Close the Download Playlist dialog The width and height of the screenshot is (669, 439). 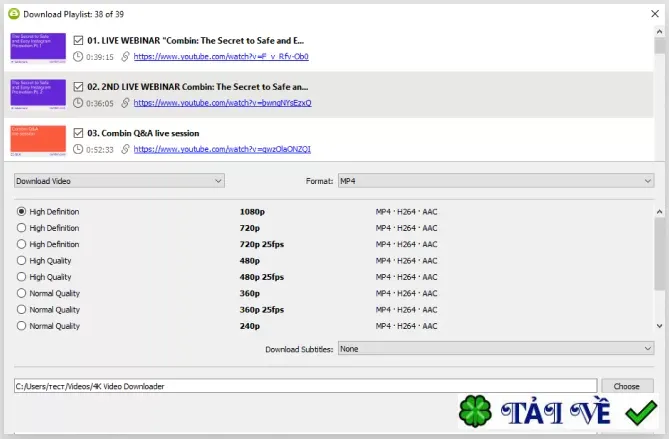click(655, 14)
